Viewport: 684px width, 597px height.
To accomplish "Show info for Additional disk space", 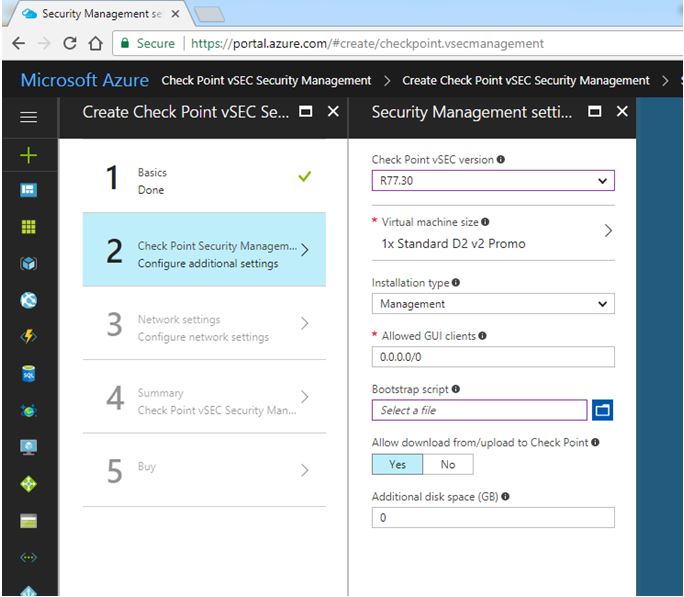I will pyautogui.click(x=505, y=496).
